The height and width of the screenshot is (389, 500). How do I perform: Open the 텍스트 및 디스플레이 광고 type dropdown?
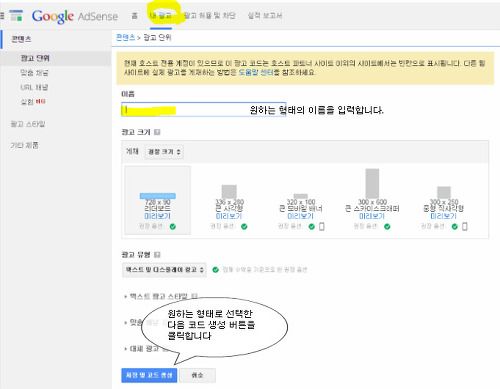click(x=164, y=270)
